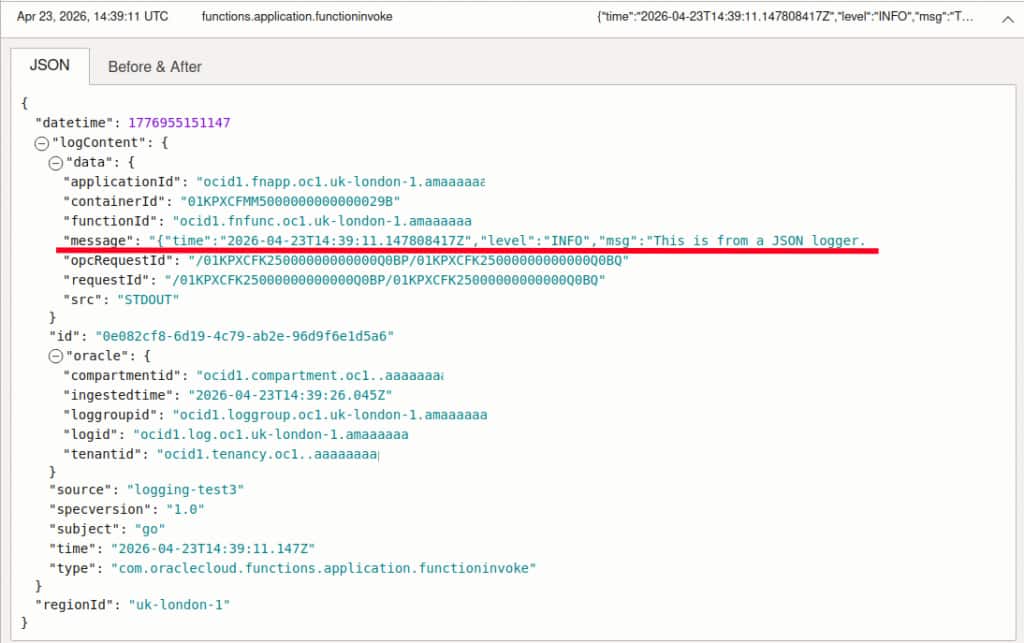Click the applicationId value ocid1.fnapp
1024x643 pixels.
(x=340, y=181)
